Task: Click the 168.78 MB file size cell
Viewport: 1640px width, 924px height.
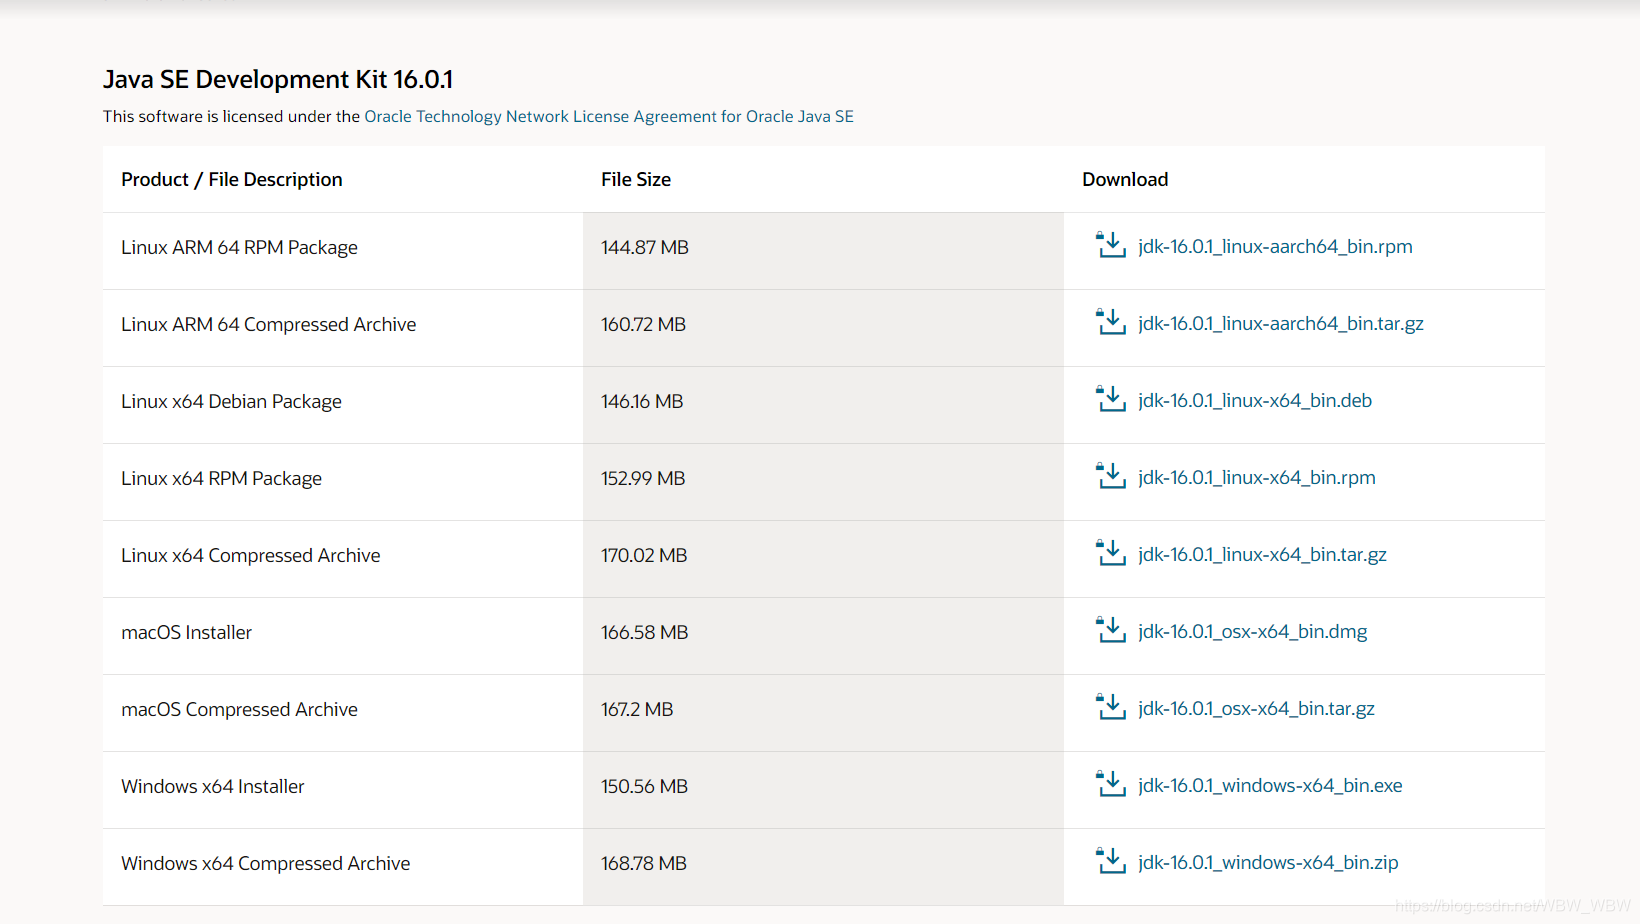Action: pos(823,867)
